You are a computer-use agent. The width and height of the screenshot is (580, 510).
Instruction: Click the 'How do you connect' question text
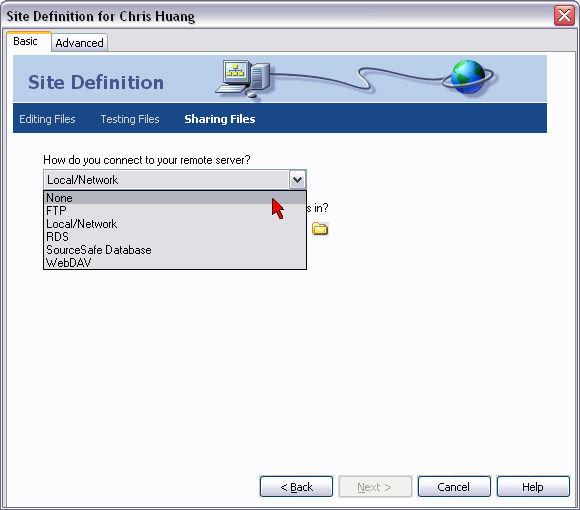147,160
